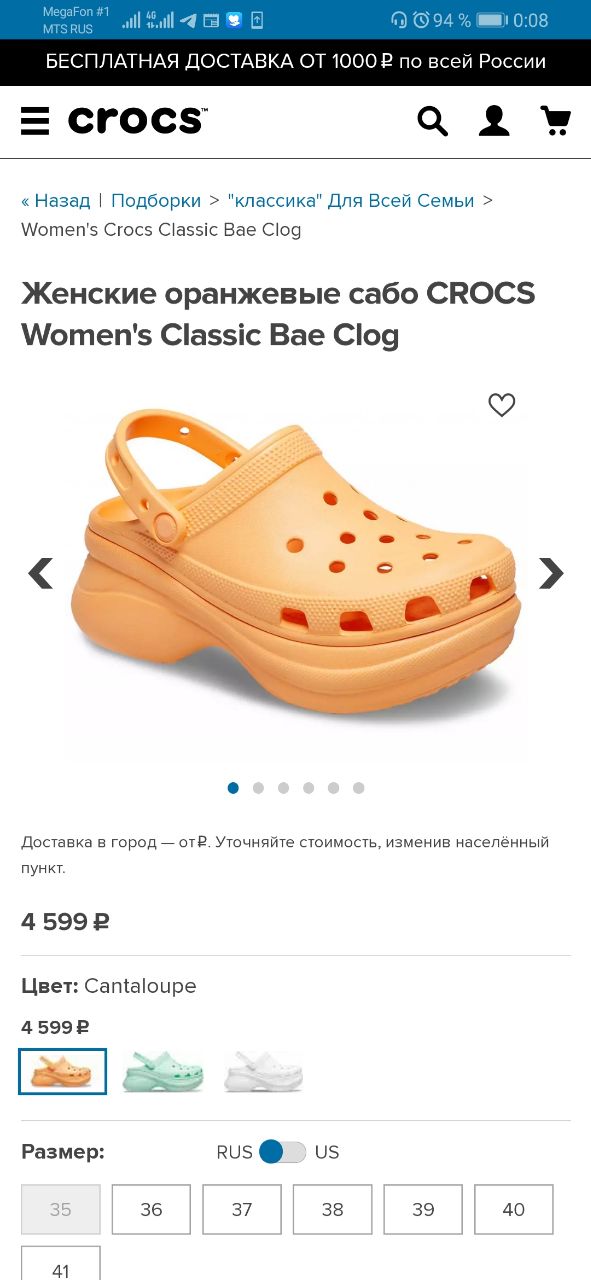The image size is (591, 1280).
Task: Select size 39
Action: [423, 1210]
